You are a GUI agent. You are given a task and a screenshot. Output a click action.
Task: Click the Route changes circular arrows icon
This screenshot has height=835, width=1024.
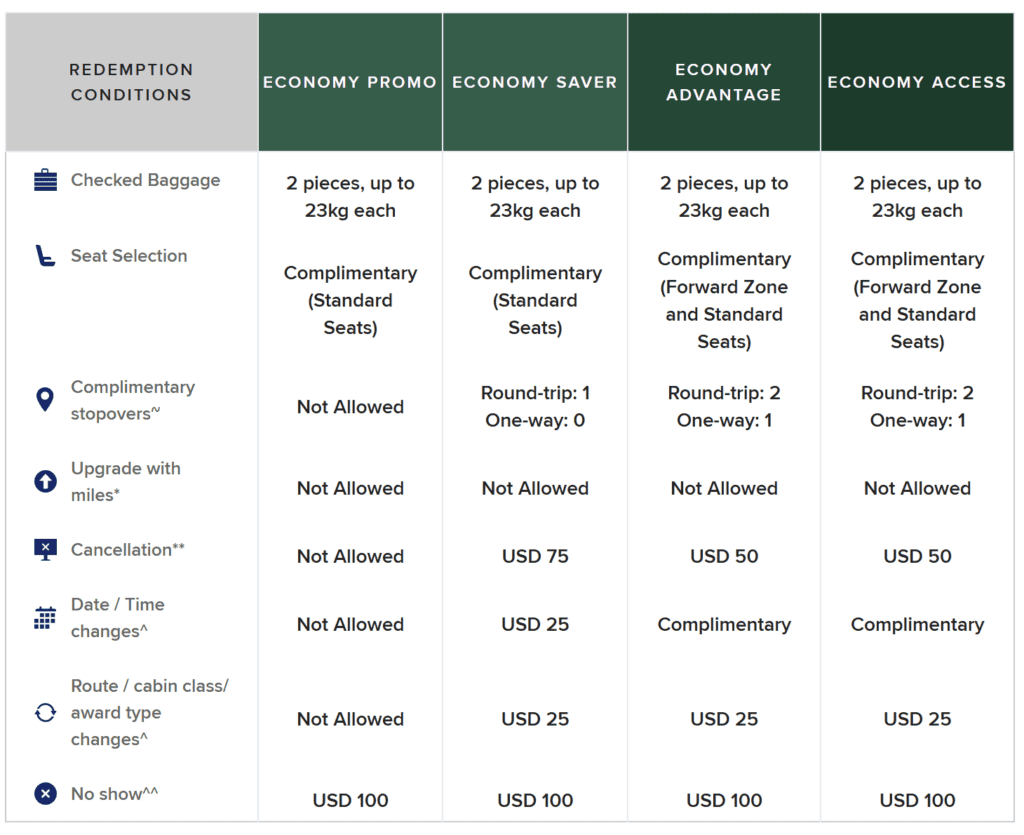click(45, 713)
